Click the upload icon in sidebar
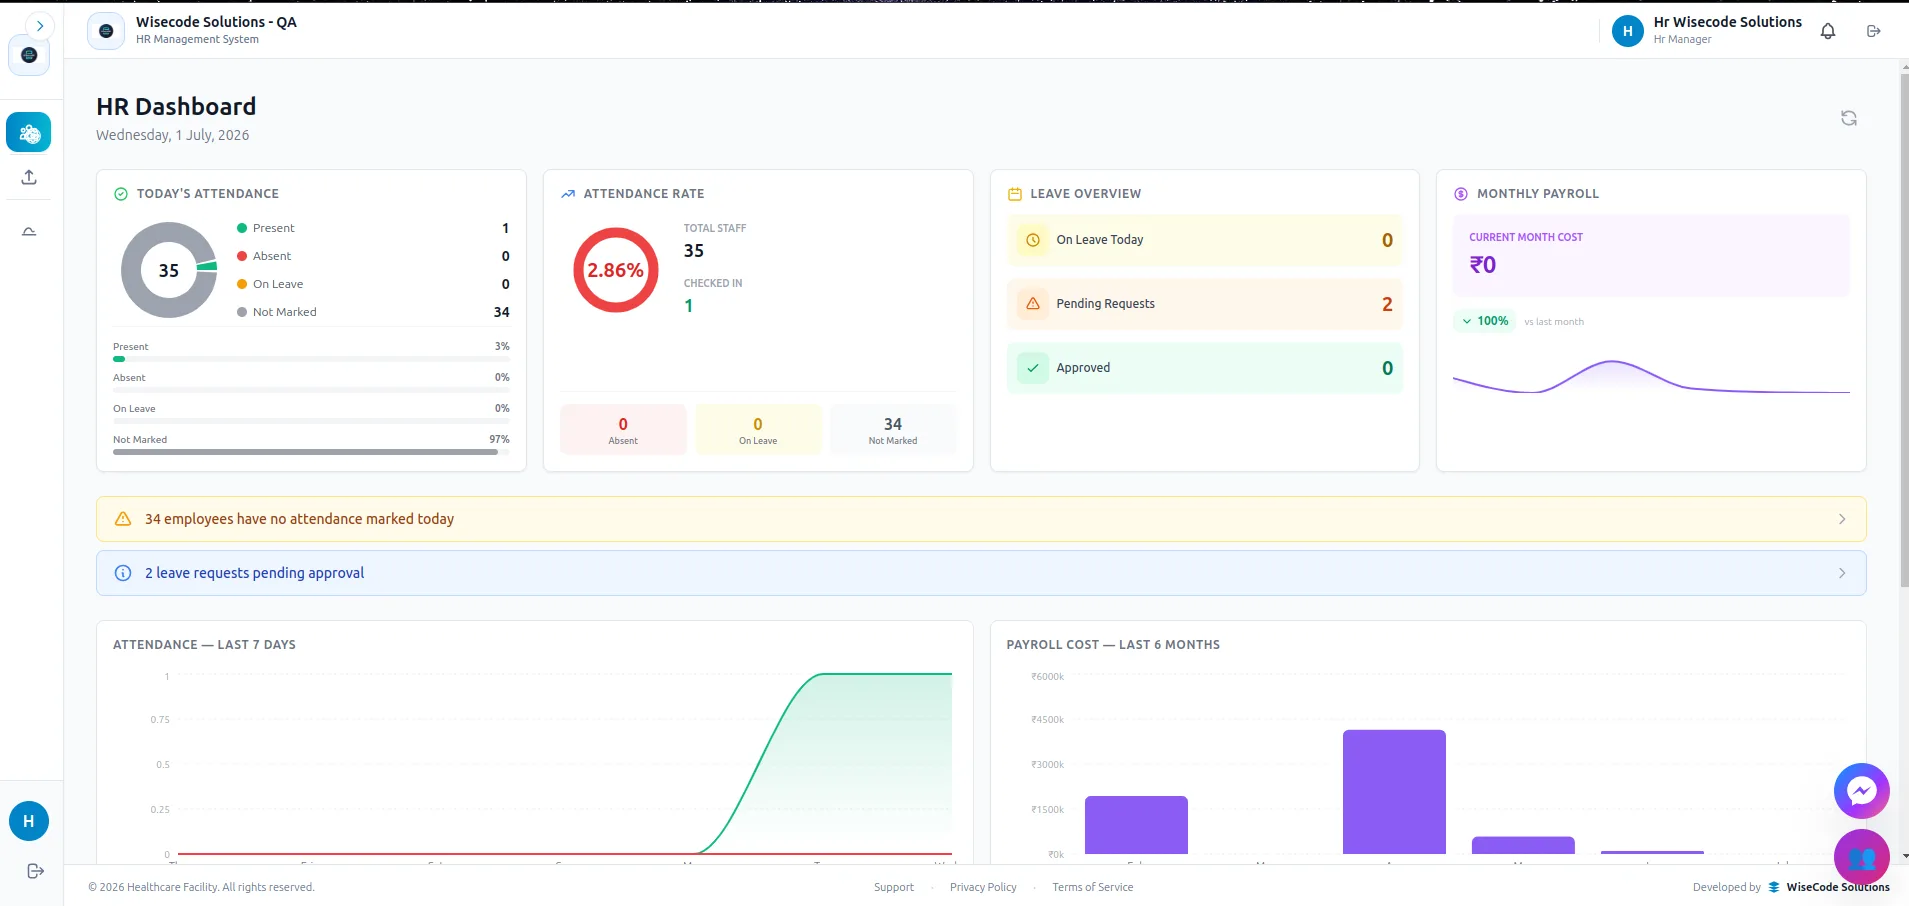Viewport: 1909px width, 906px height. [29, 177]
